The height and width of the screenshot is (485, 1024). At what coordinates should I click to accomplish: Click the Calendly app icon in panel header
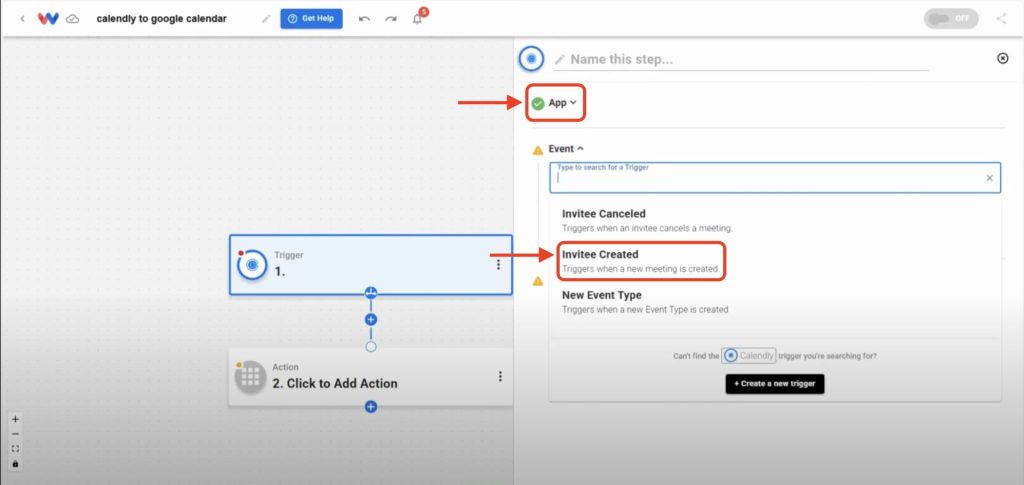coord(532,59)
